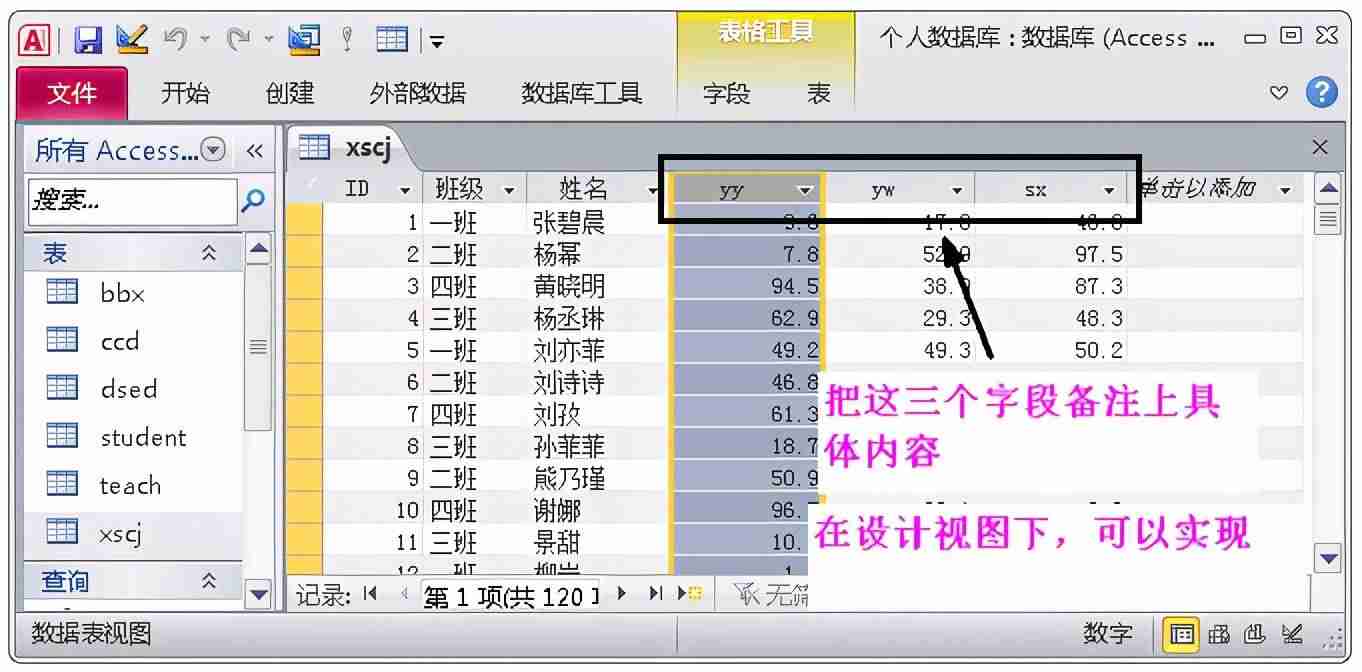Select the sx cell showing 97.5
The height and width of the screenshot is (672, 1362).
pos(1051,255)
